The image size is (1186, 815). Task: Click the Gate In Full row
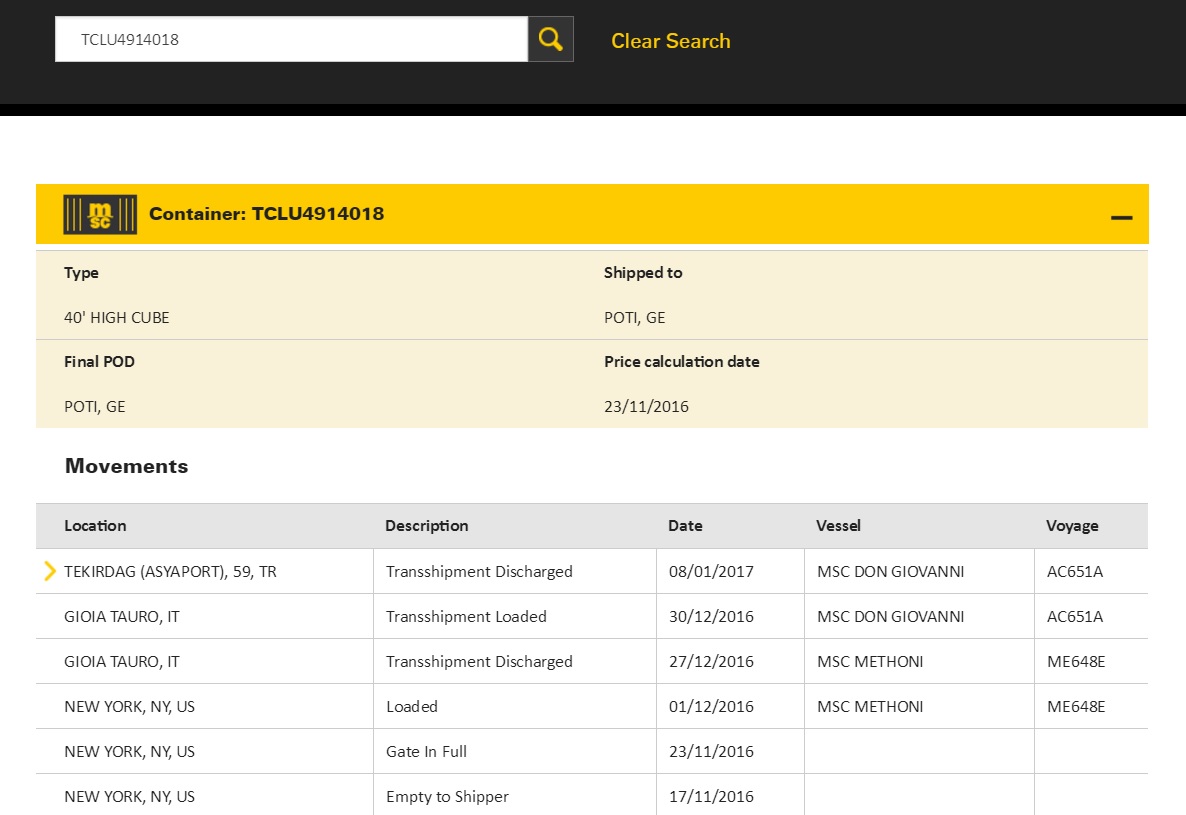tap(426, 752)
